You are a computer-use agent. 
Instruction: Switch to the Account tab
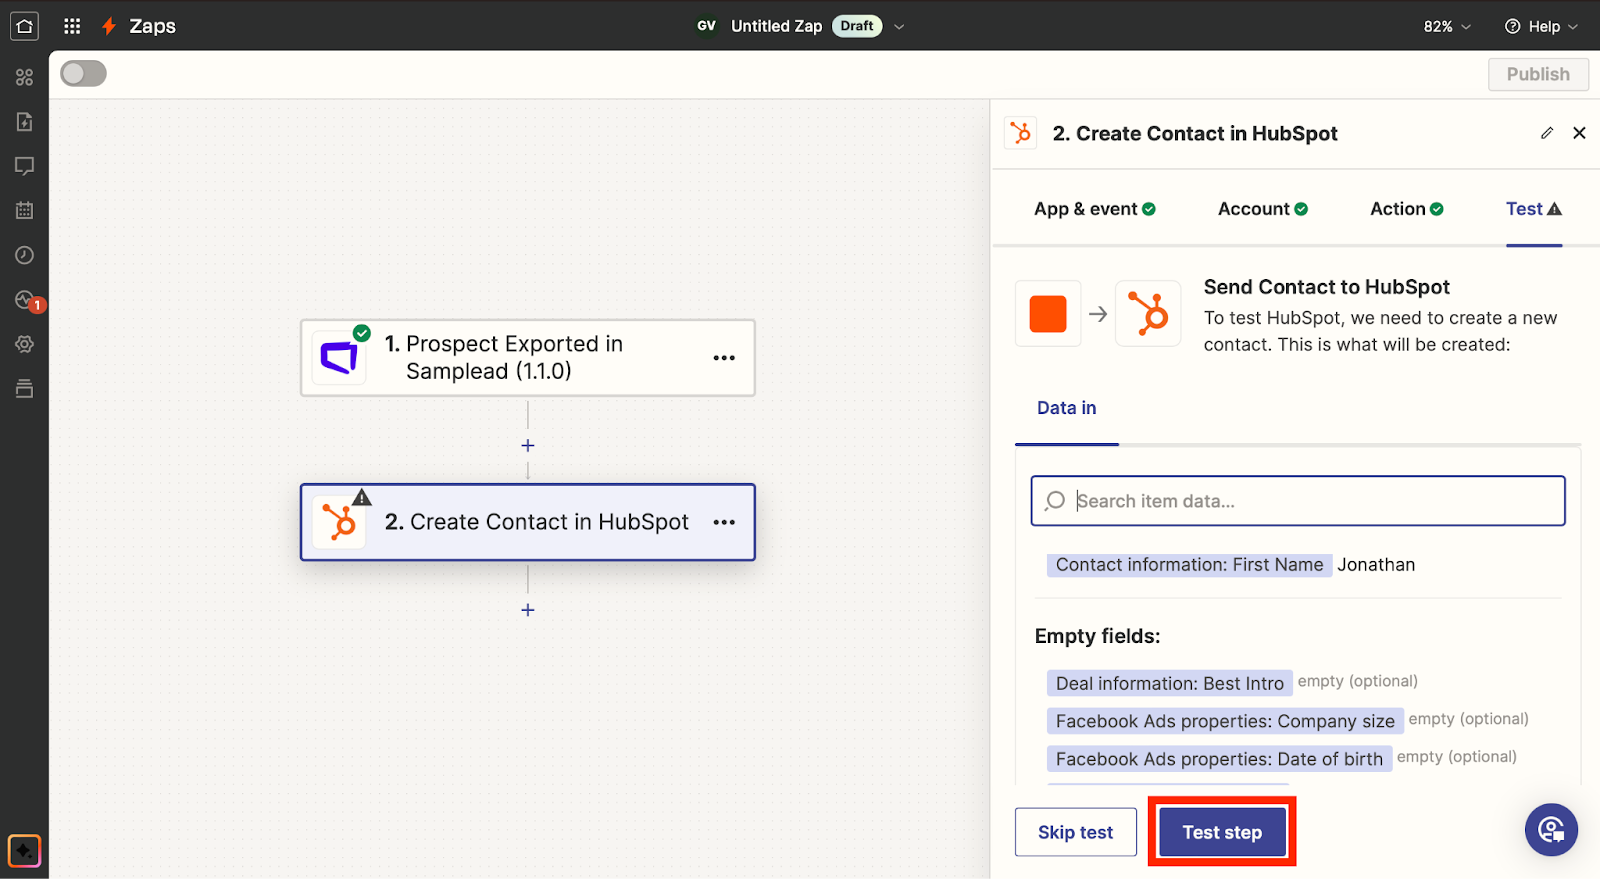click(x=1263, y=209)
